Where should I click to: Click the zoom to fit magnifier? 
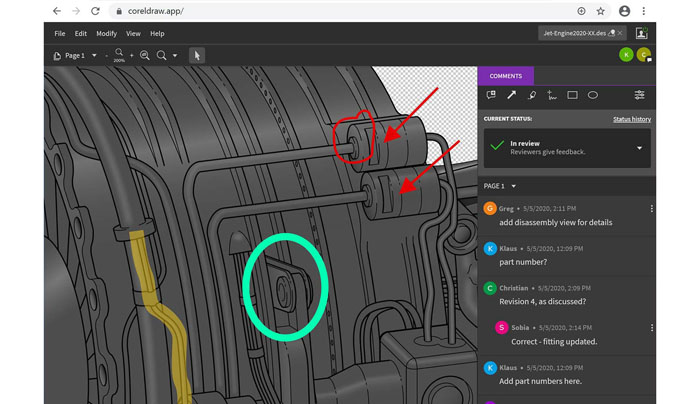(145, 55)
